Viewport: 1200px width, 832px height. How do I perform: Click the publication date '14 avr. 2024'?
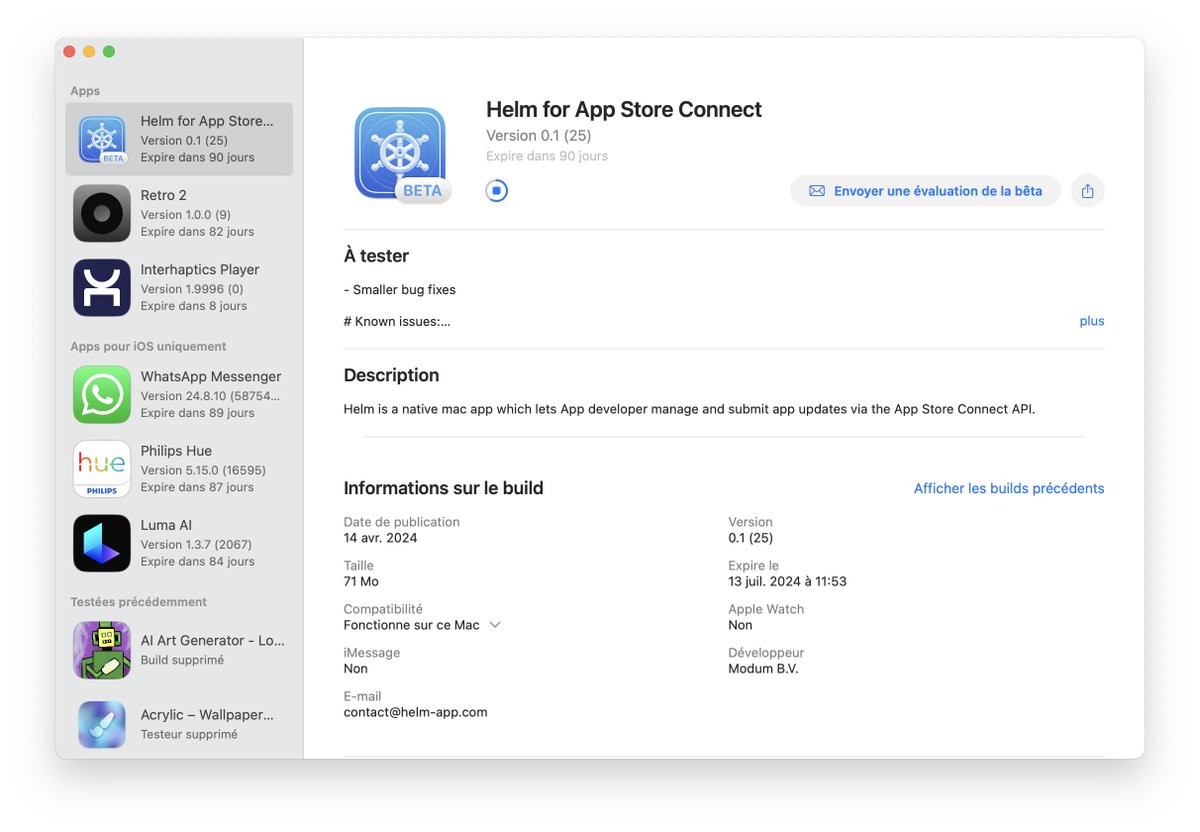[381, 538]
